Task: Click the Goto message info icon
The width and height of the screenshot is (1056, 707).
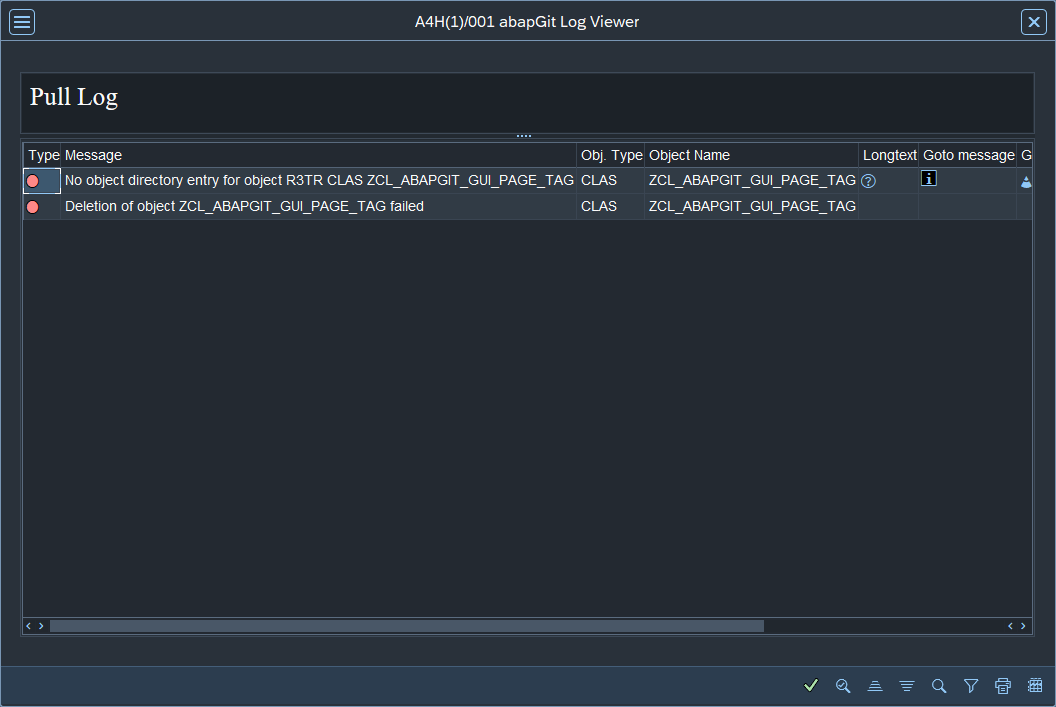Action: coord(929,178)
